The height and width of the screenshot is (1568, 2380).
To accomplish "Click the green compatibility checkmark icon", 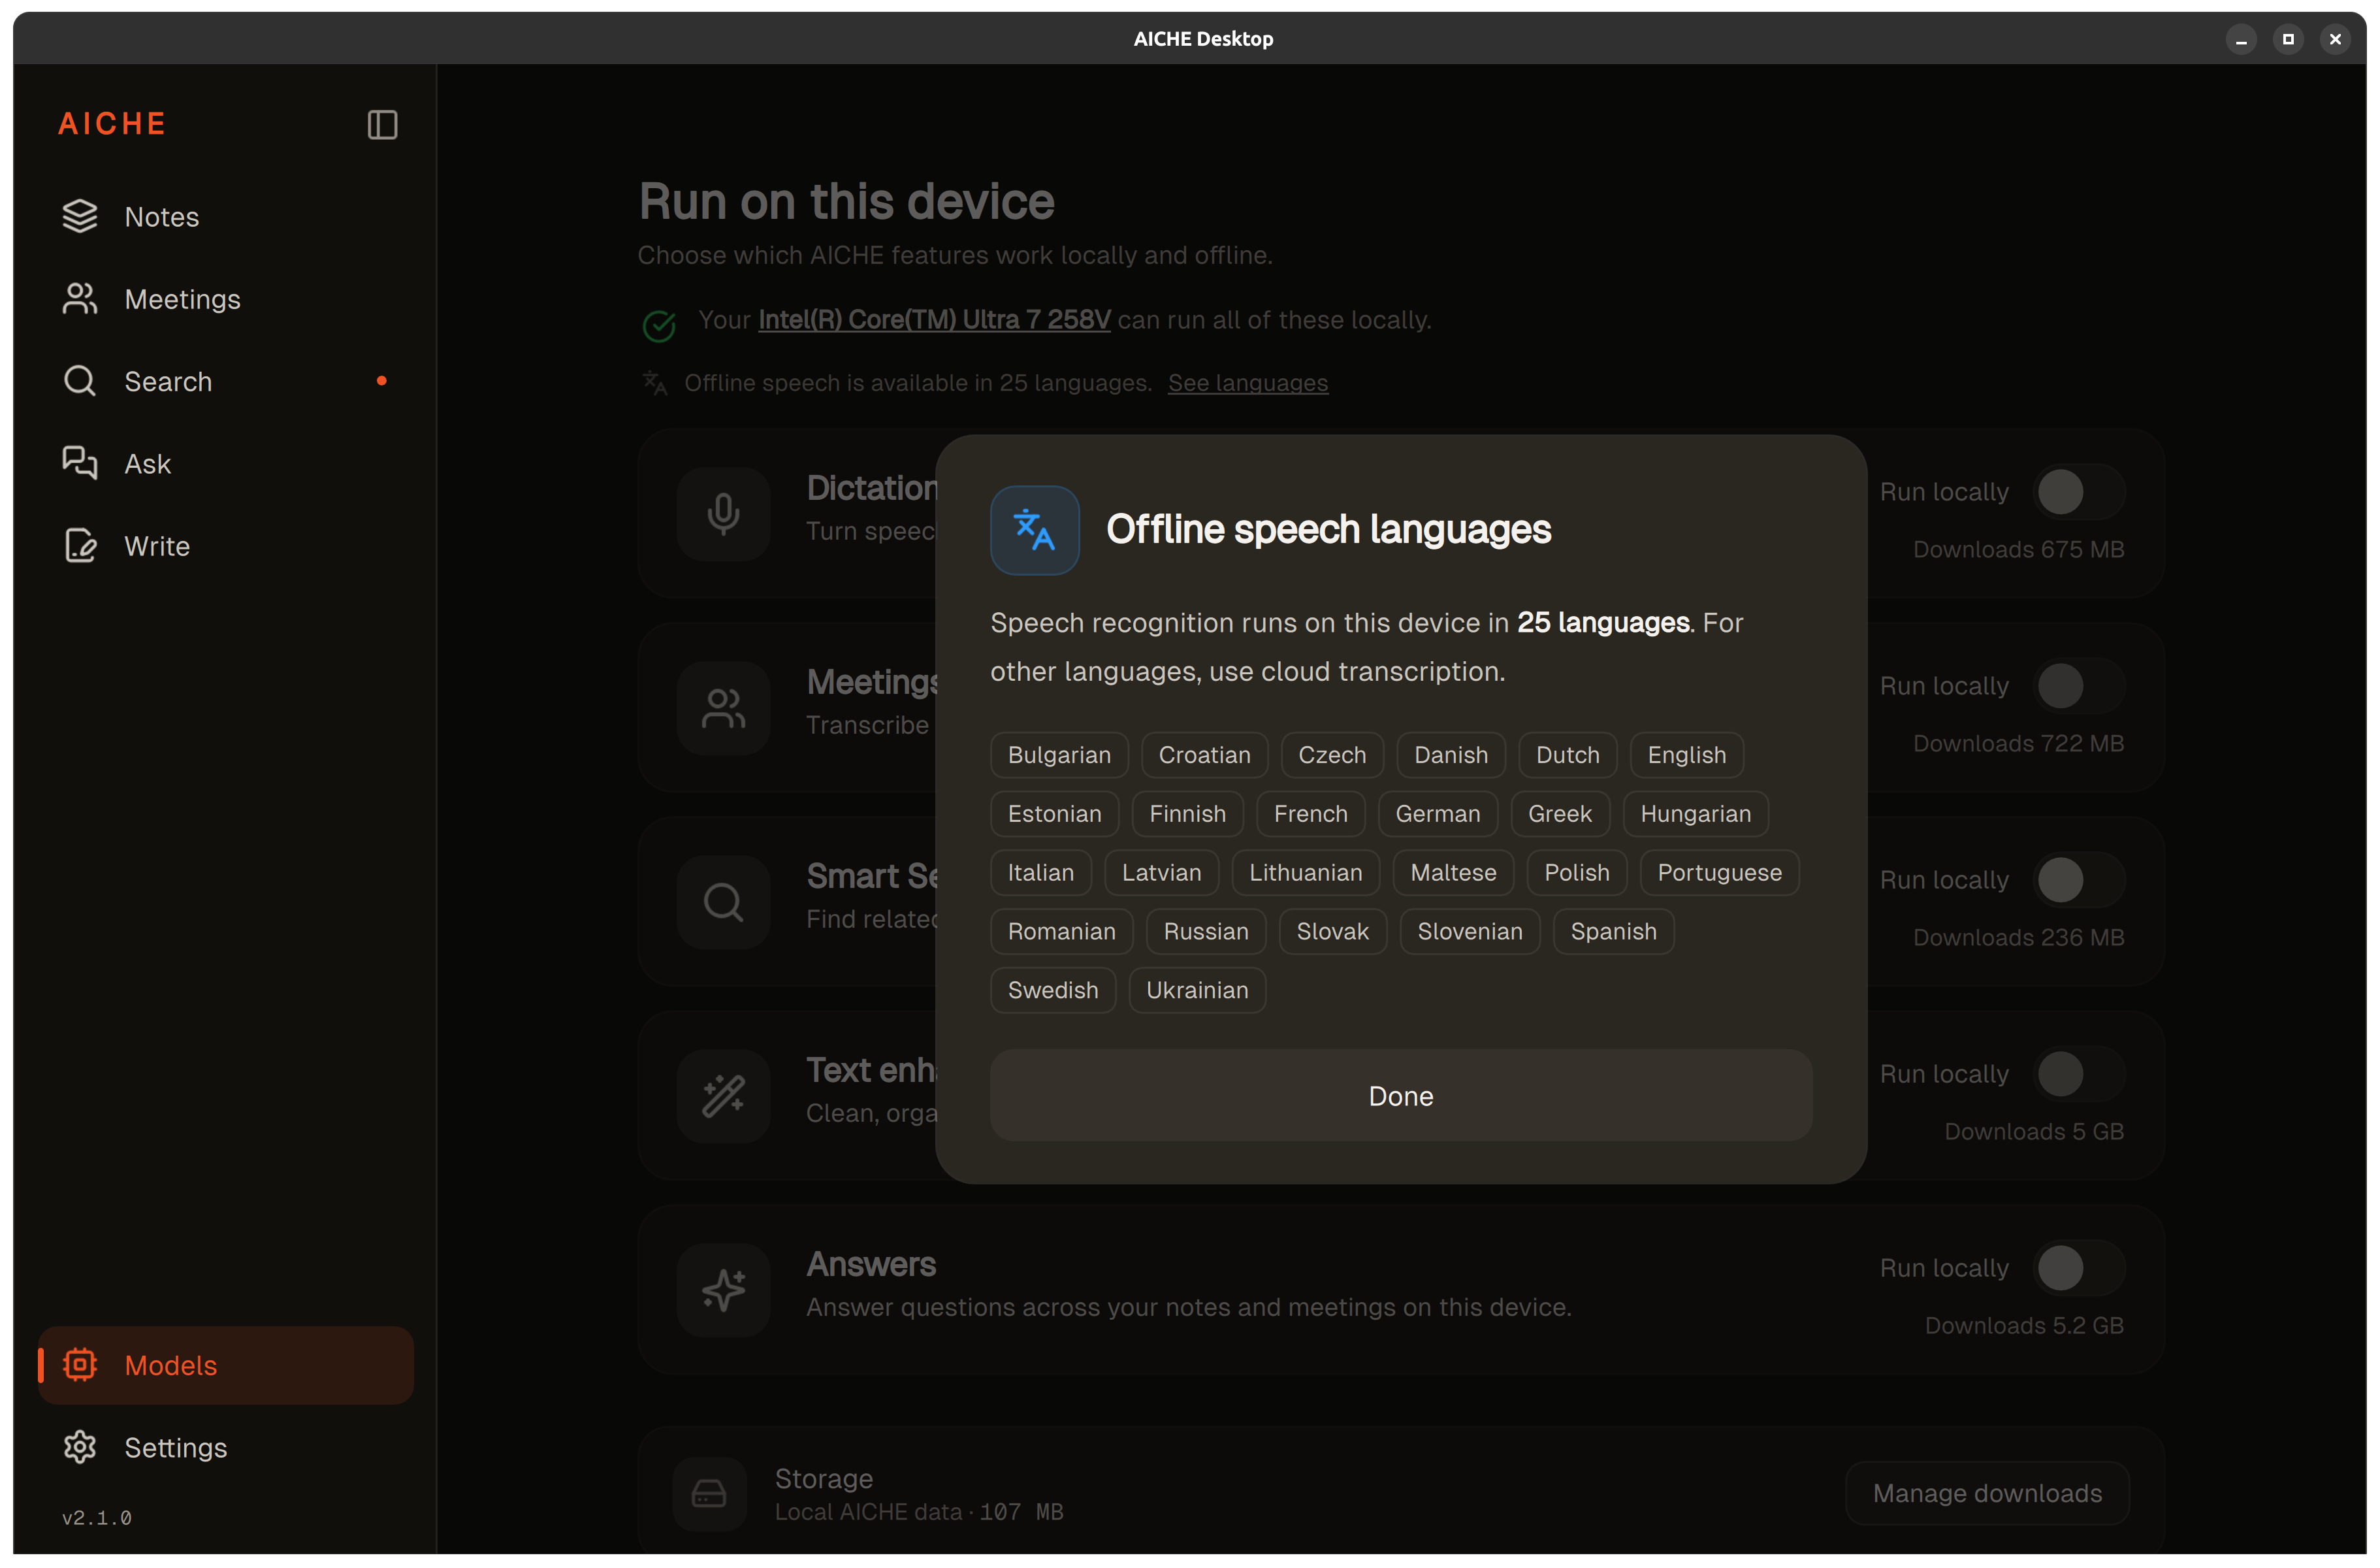I will [x=659, y=325].
